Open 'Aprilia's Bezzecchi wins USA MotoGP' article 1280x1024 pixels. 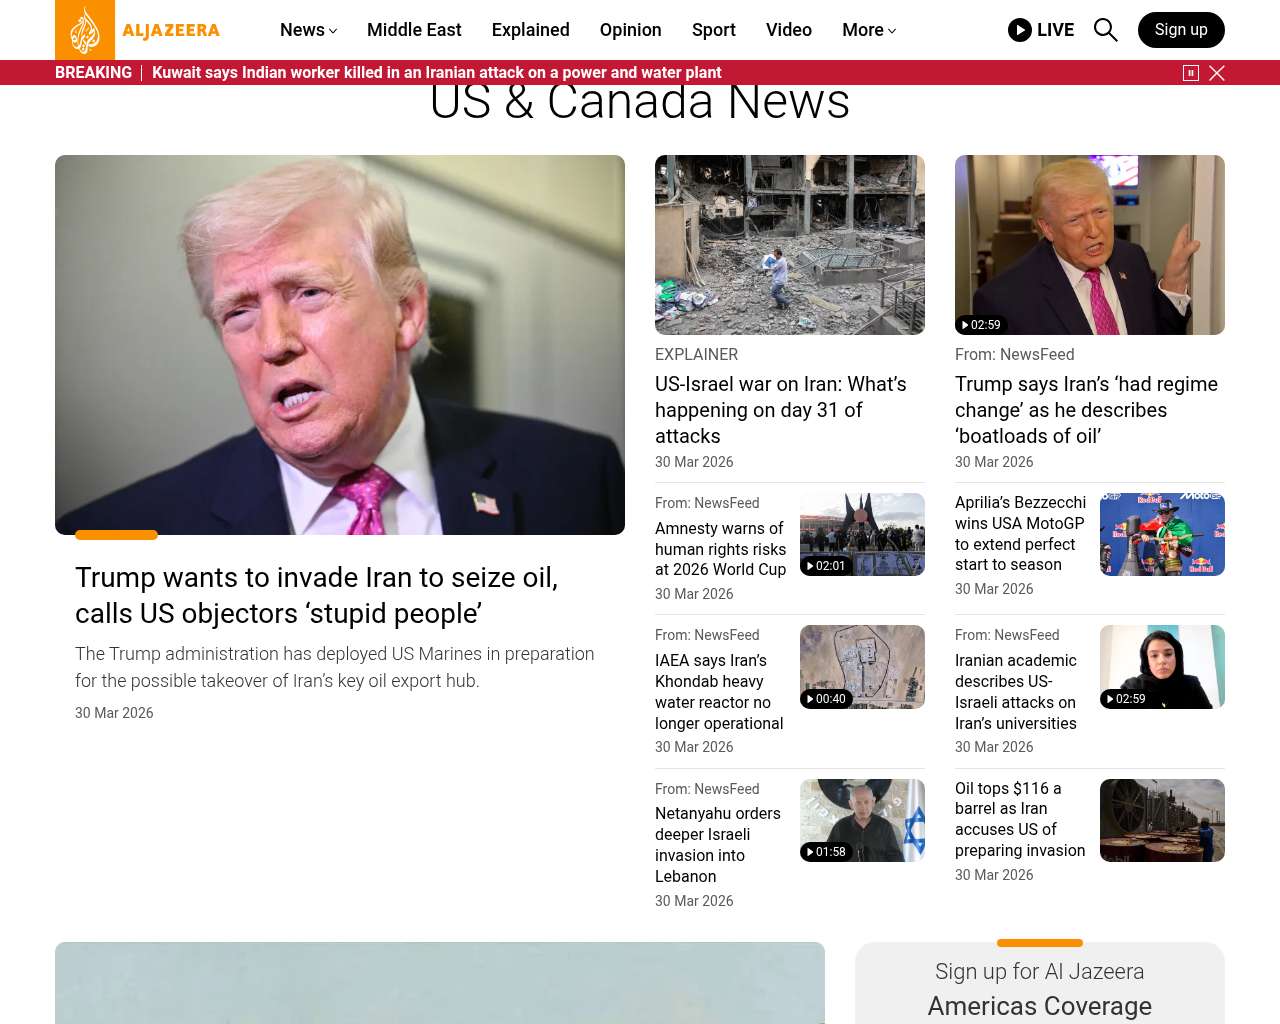coord(1020,533)
